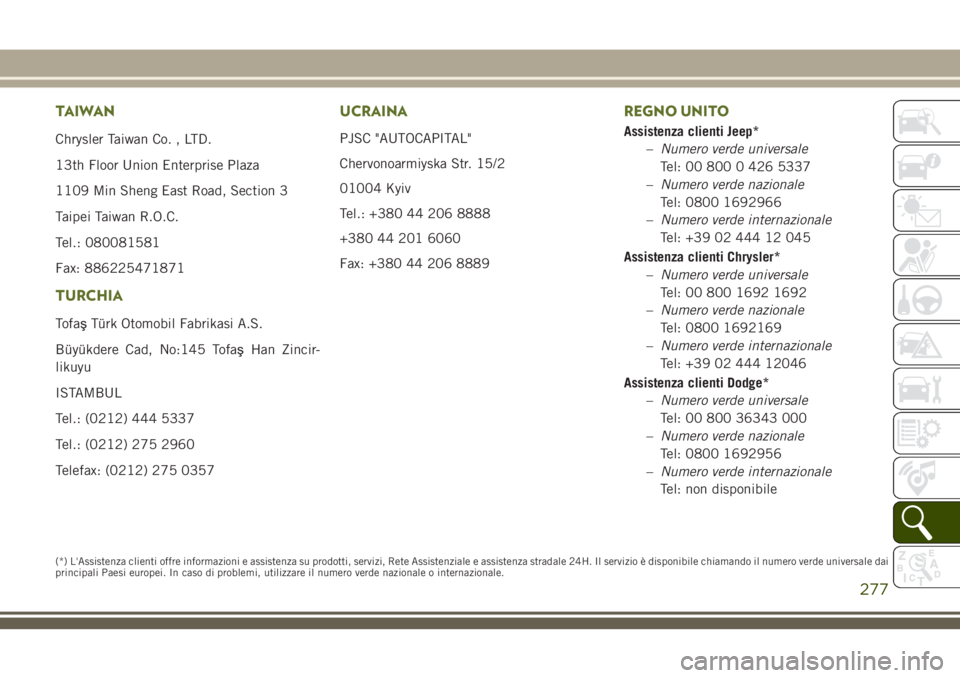Click Dodge 'Tel: 00 800 36343 000'

733,418
